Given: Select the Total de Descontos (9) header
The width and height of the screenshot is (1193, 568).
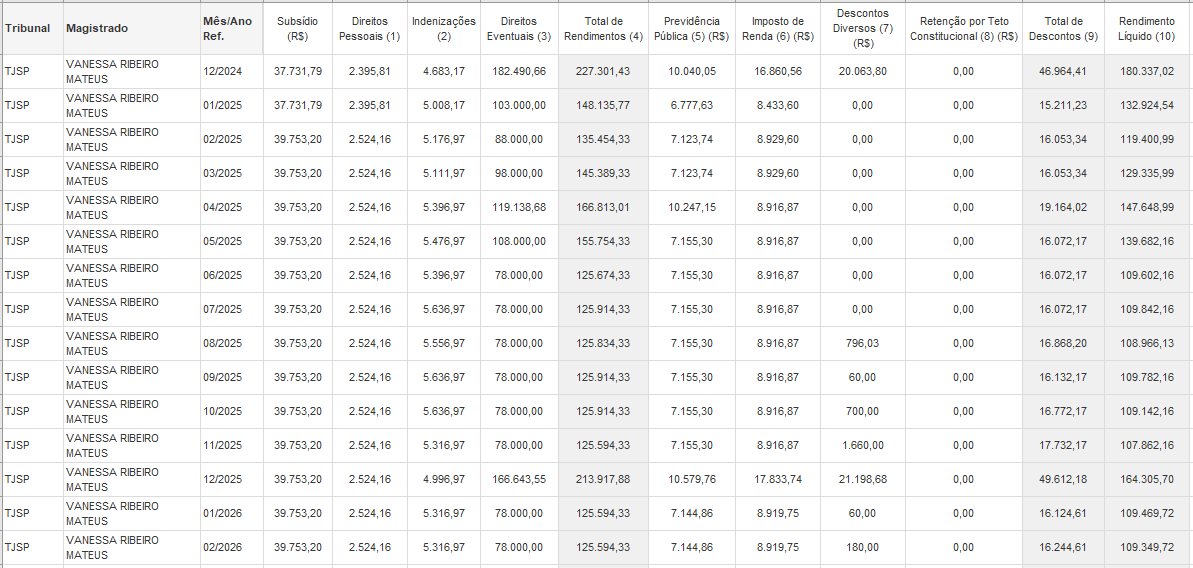Looking at the screenshot, I should pyautogui.click(x=1063, y=29).
